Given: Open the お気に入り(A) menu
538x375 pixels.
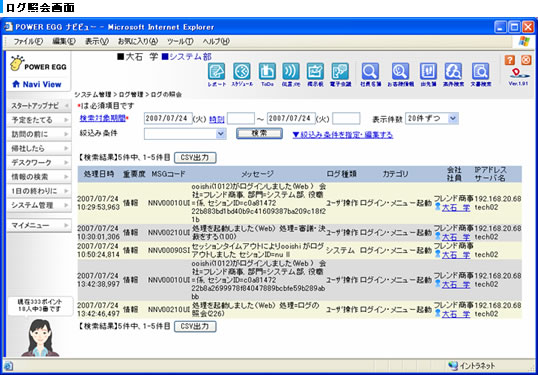Looking at the screenshot, I should (x=138, y=42).
